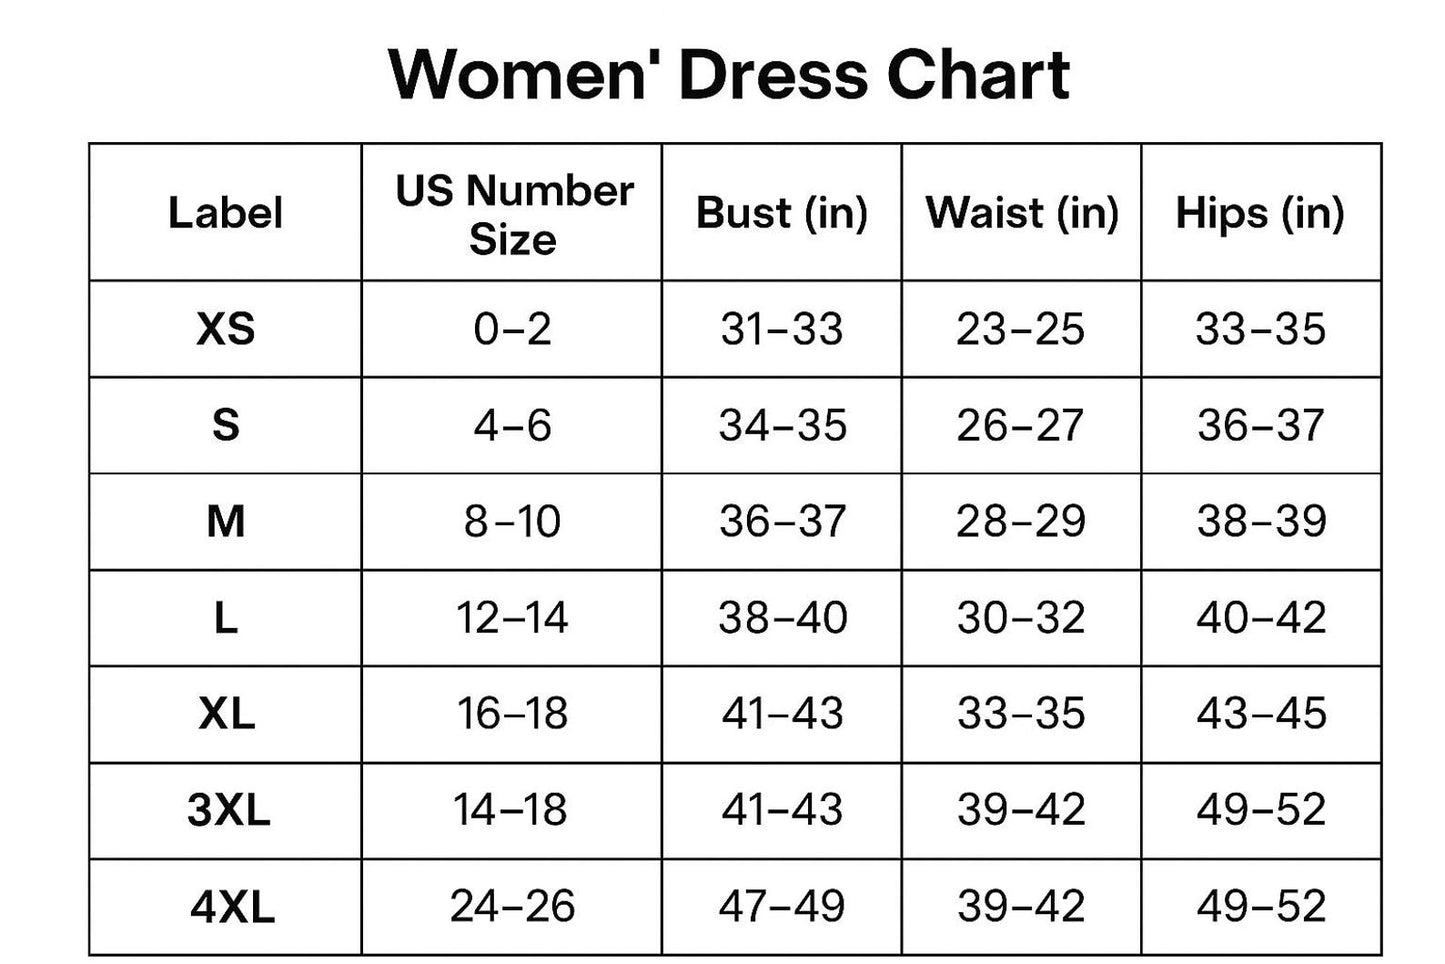Click the 8–10 US size cell

[512, 521]
